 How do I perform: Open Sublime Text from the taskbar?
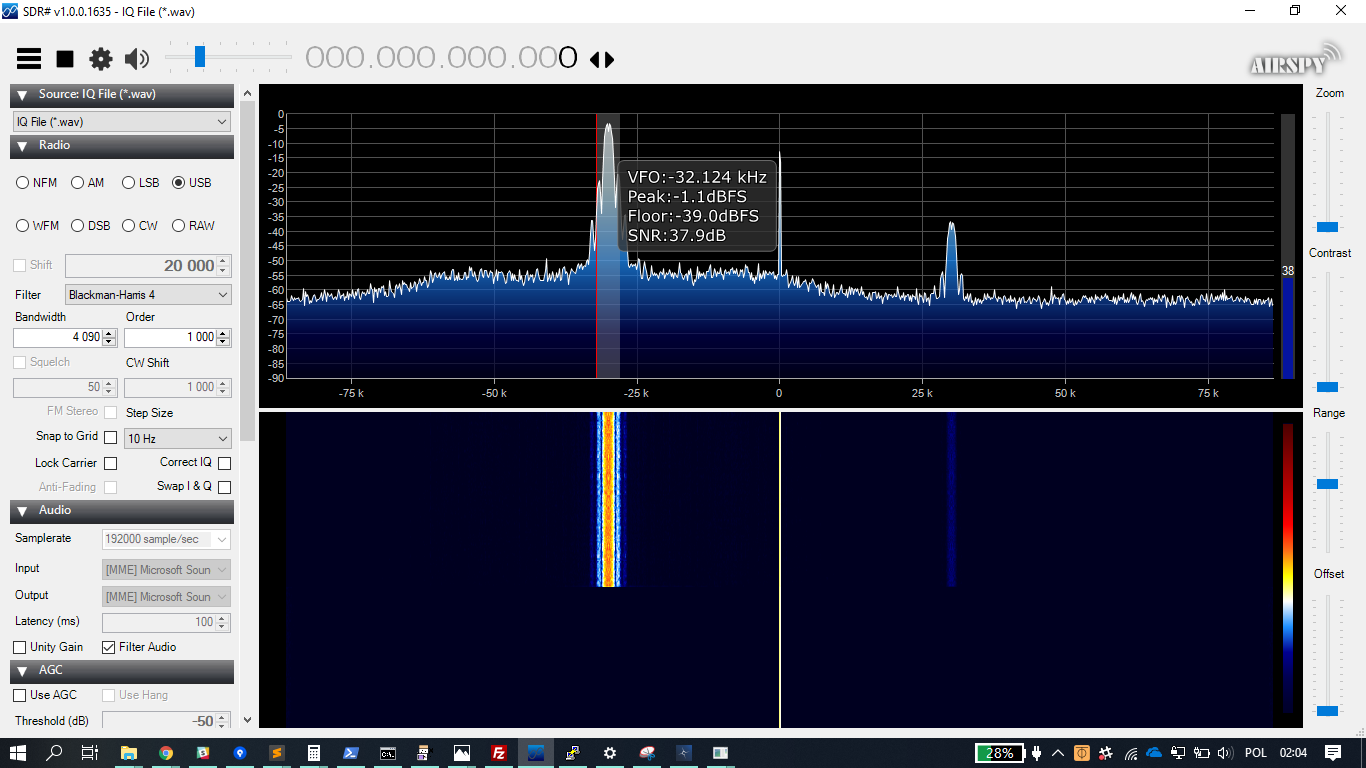coord(277,753)
